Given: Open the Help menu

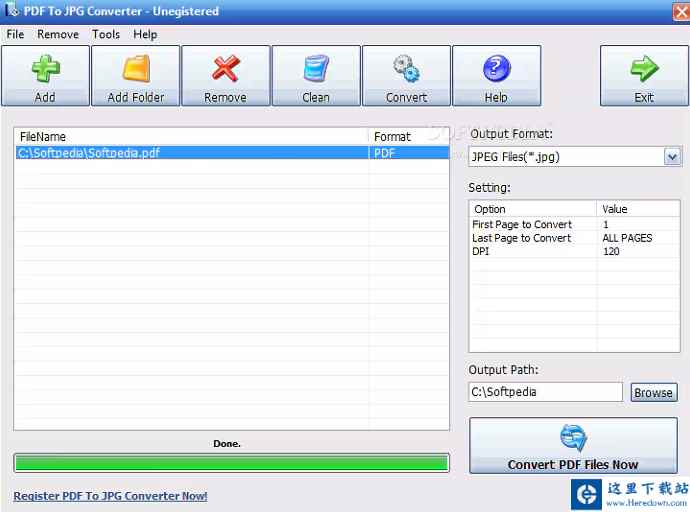Looking at the screenshot, I should (x=145, y=34).
